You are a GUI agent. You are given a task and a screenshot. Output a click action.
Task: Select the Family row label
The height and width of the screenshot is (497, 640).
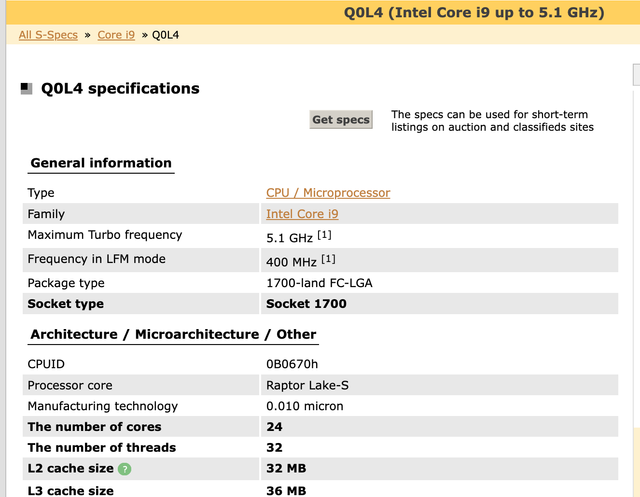click(x=46, y=214)
